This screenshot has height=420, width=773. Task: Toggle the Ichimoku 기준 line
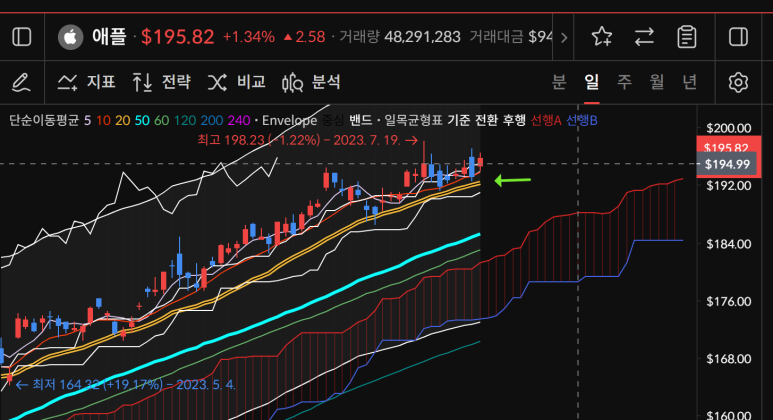[x=458, y=120]
